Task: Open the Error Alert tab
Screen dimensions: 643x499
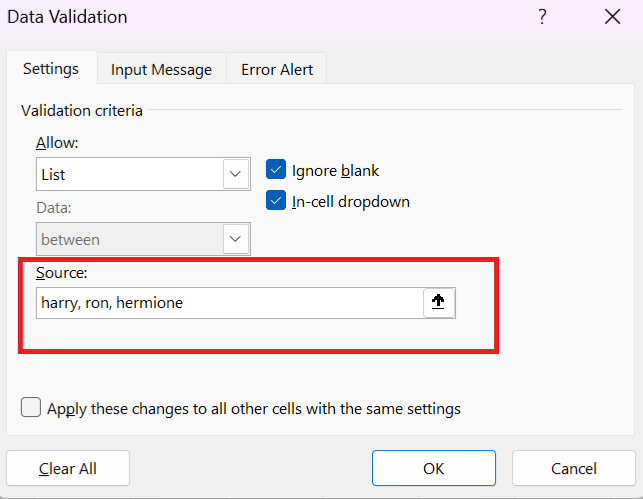Action: pos(277,69)
